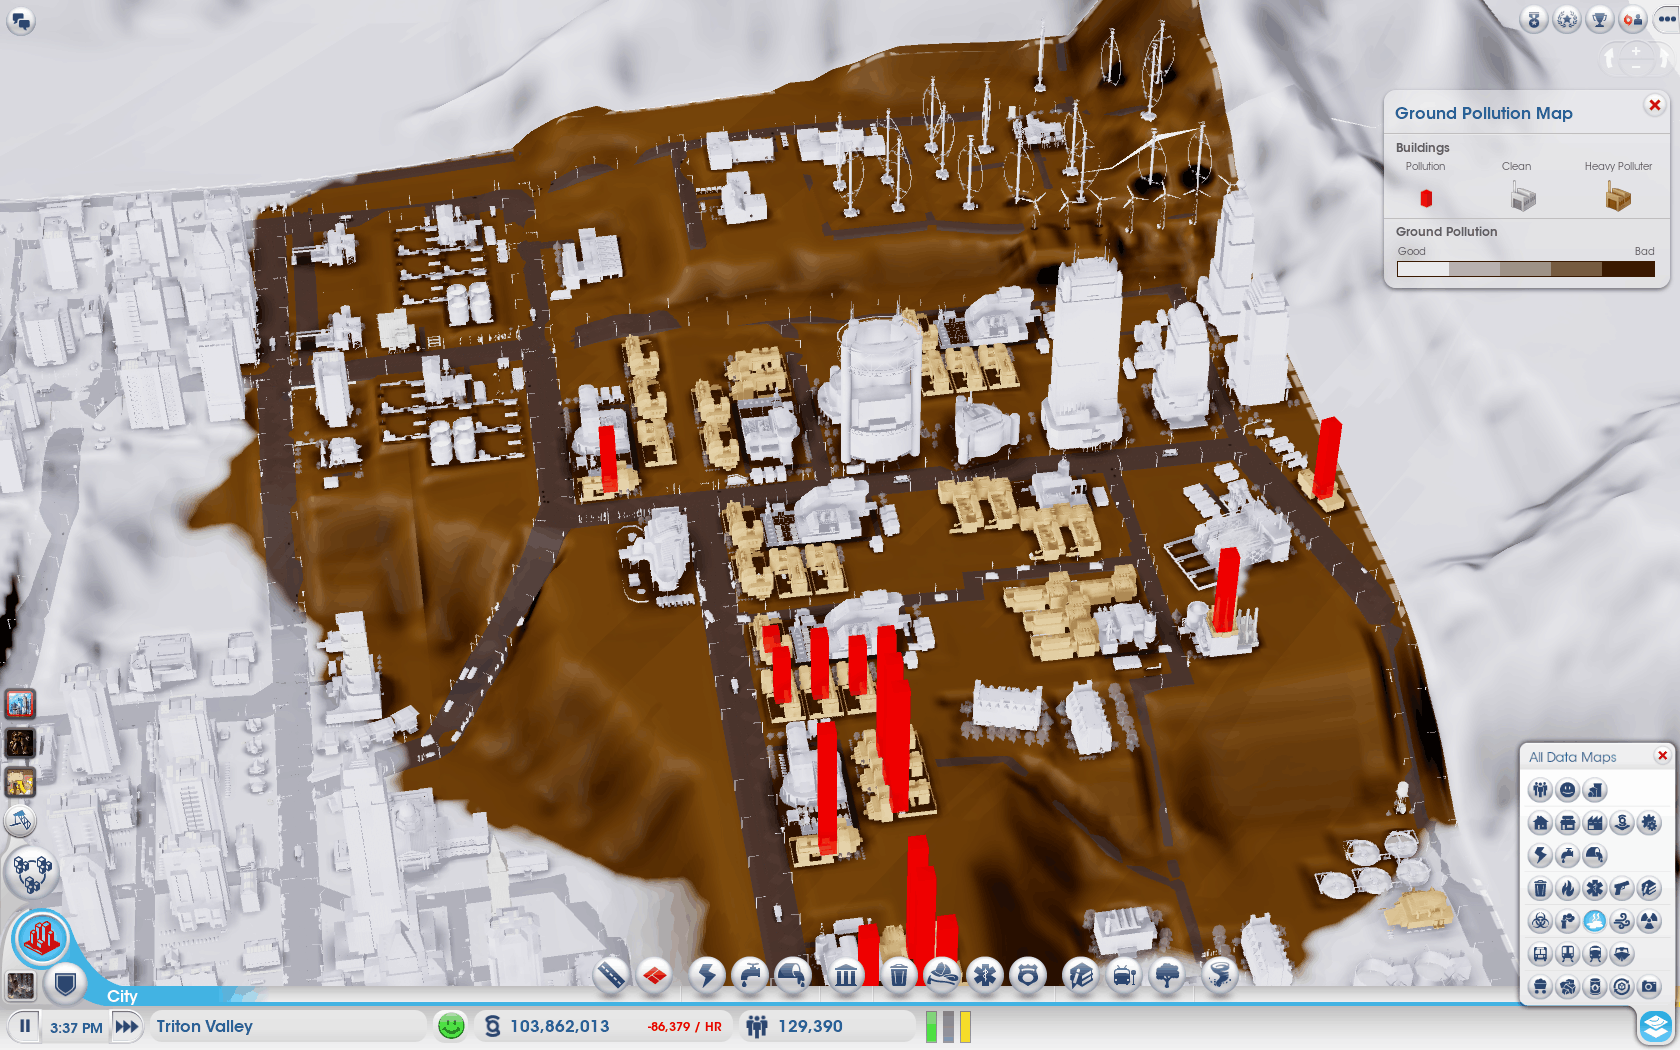This screenshot has width=1680, height=1050.
Task: Open the more options menu
Action: click(x=1666, y=19)
